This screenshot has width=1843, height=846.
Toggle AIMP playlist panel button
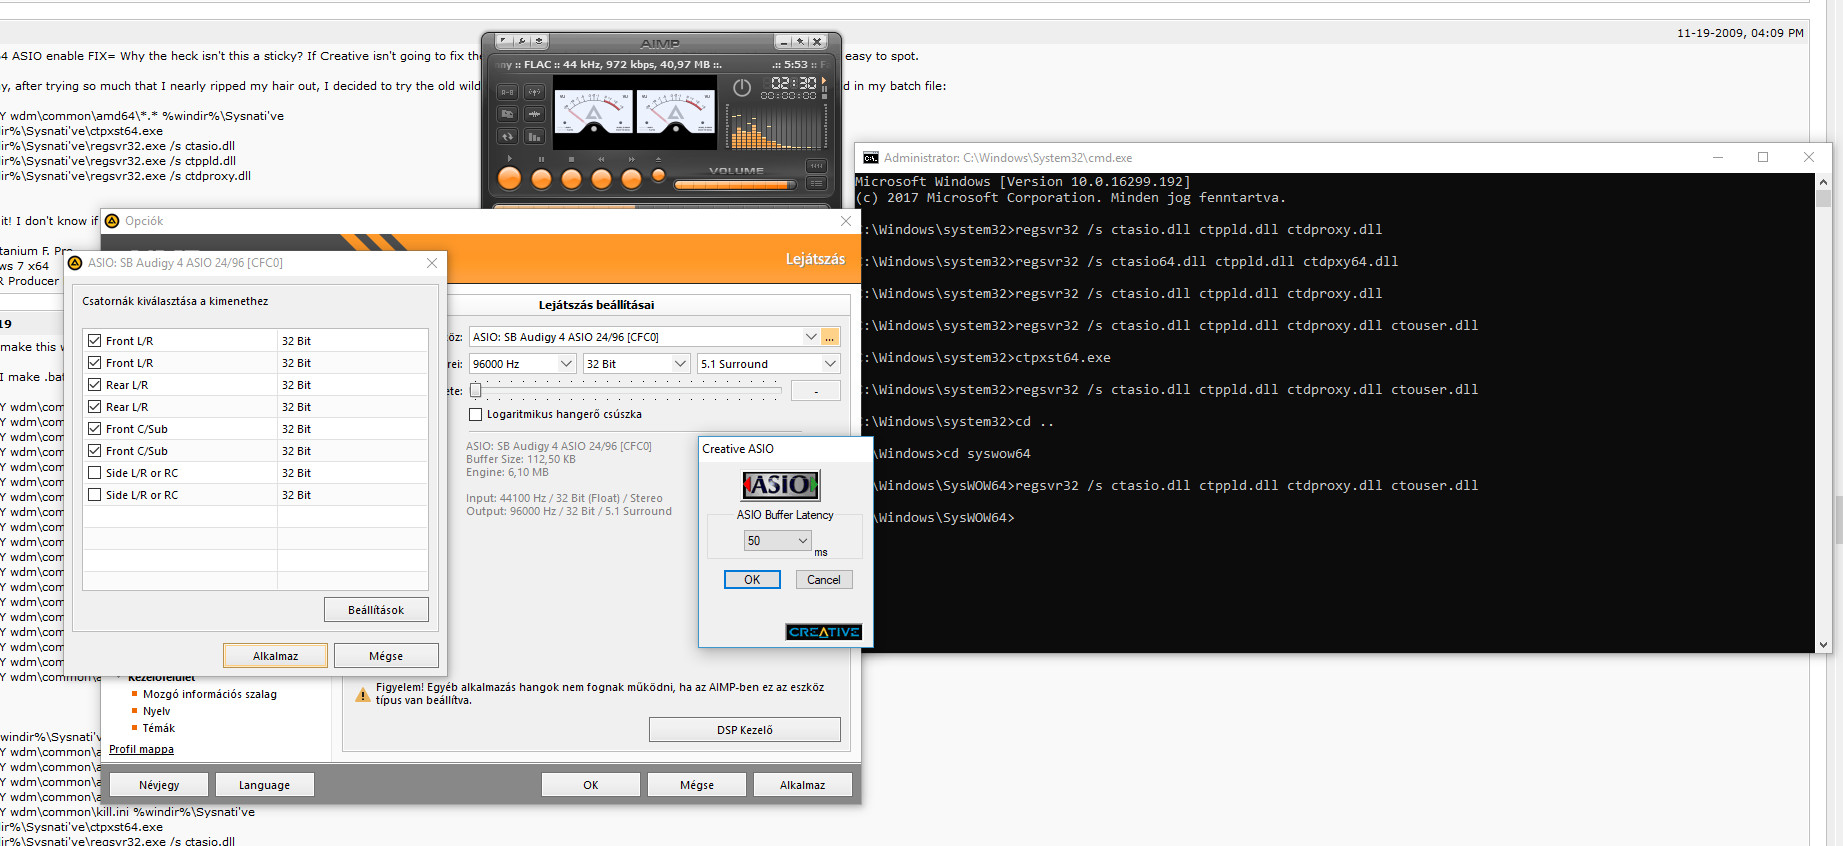816,183
